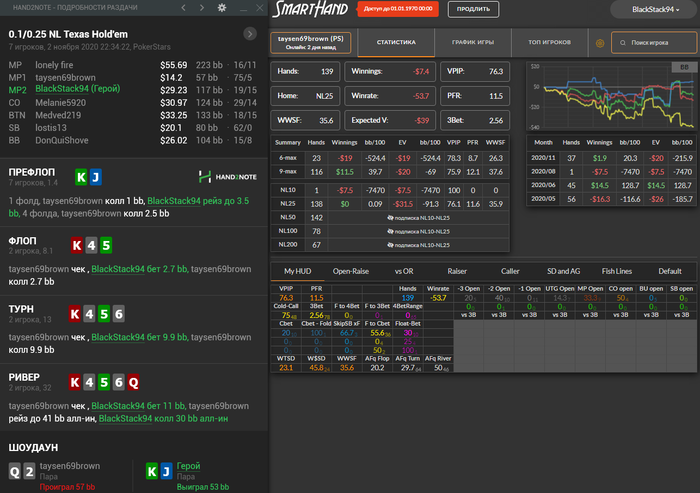
Task: Click the green K preflop card
Action: [81, 177]
